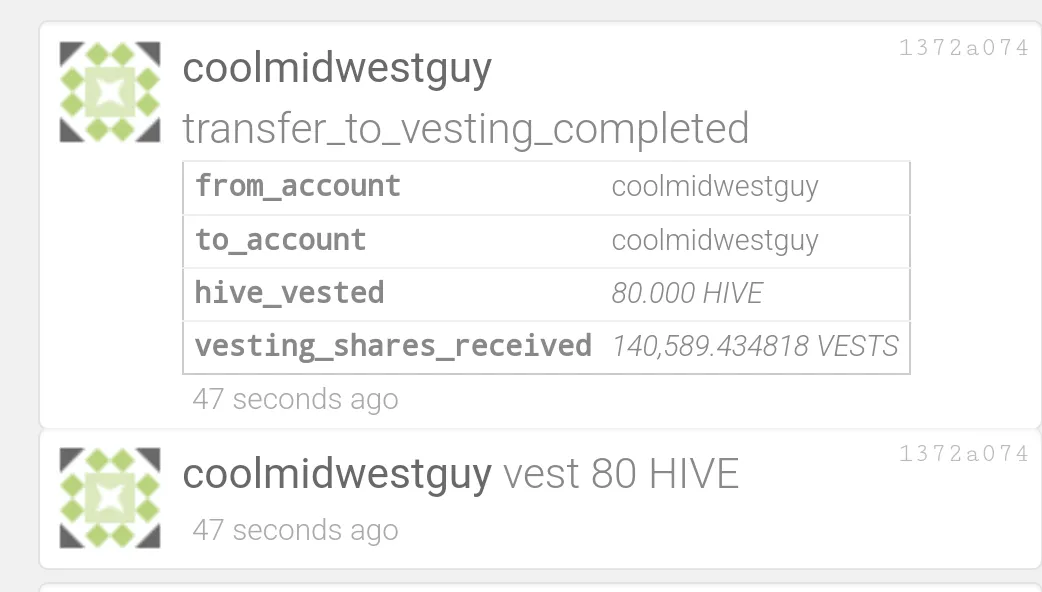1042x592 pixels.
Task: Click the hive_vested field label
Action: point(290,294)
